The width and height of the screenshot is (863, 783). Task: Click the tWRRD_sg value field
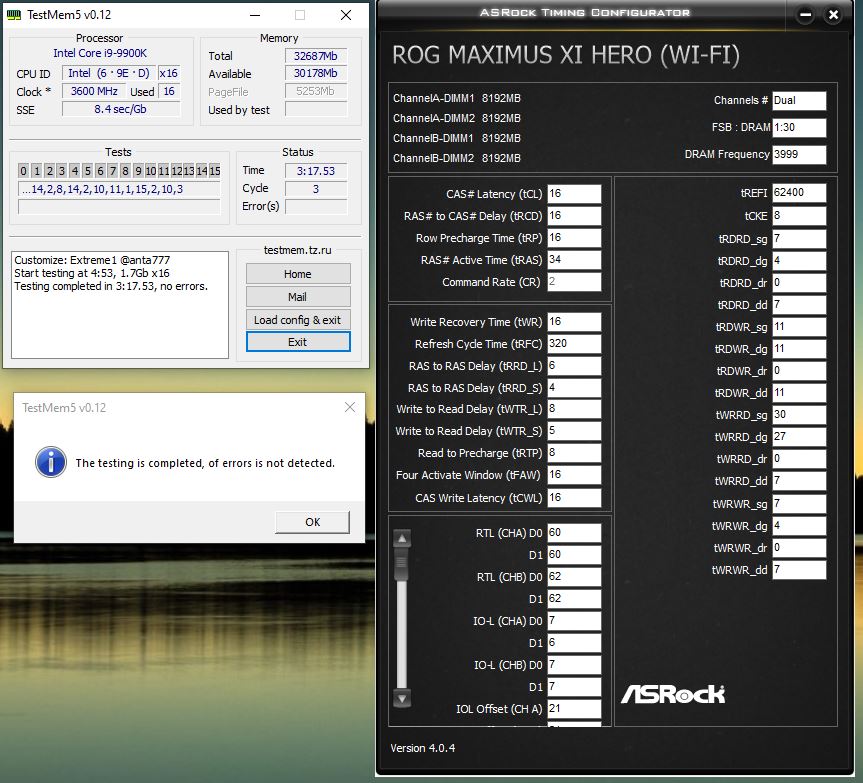coord(799,415)
